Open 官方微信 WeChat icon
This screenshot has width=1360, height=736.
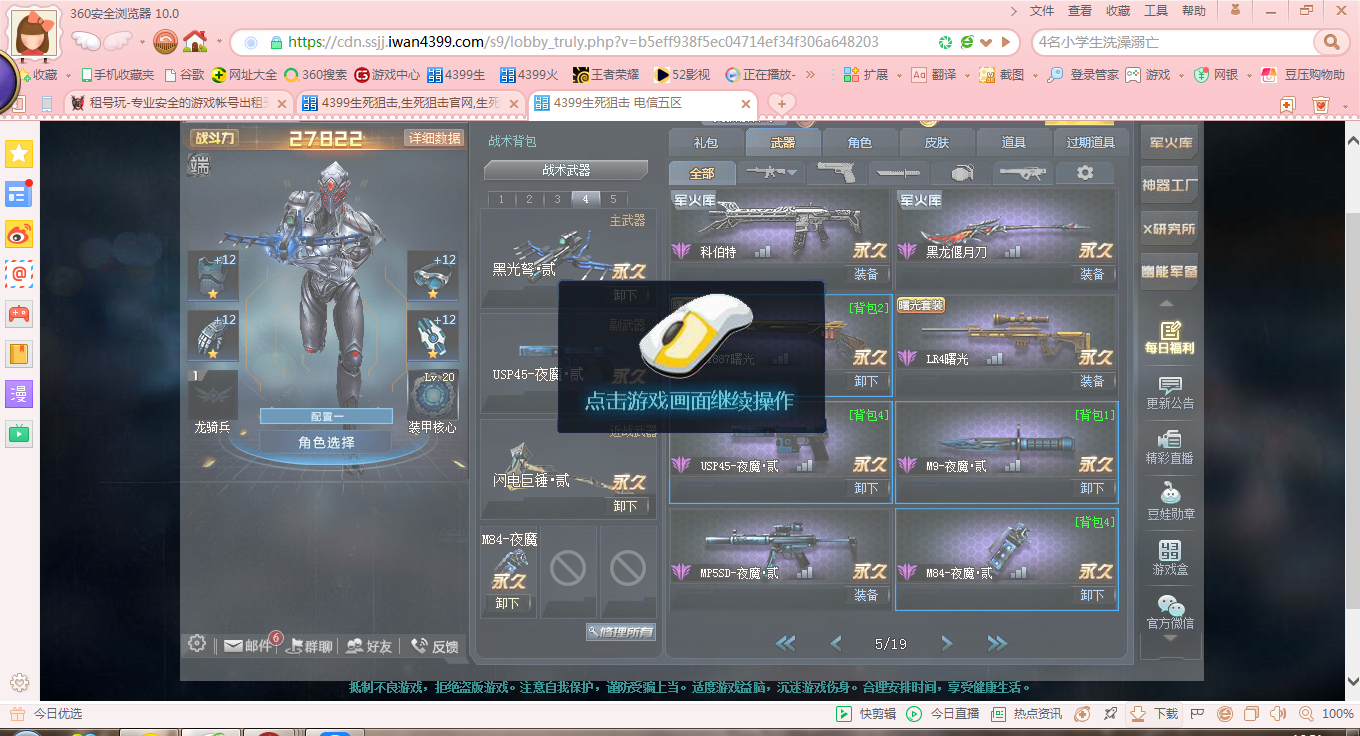click(x=1169, y=612)
